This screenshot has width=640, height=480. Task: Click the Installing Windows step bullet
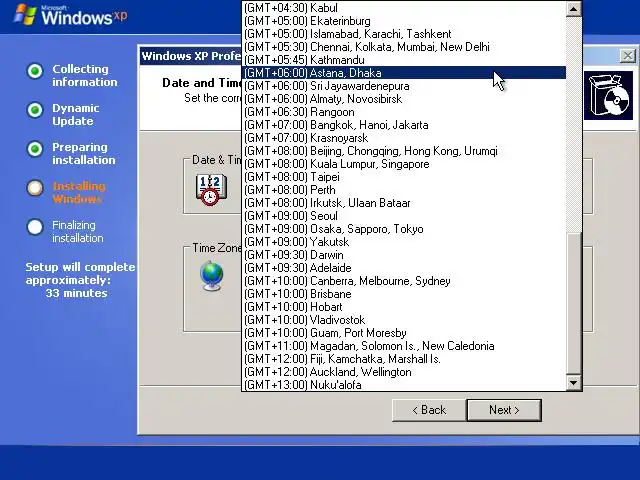[x=35, y=188]
